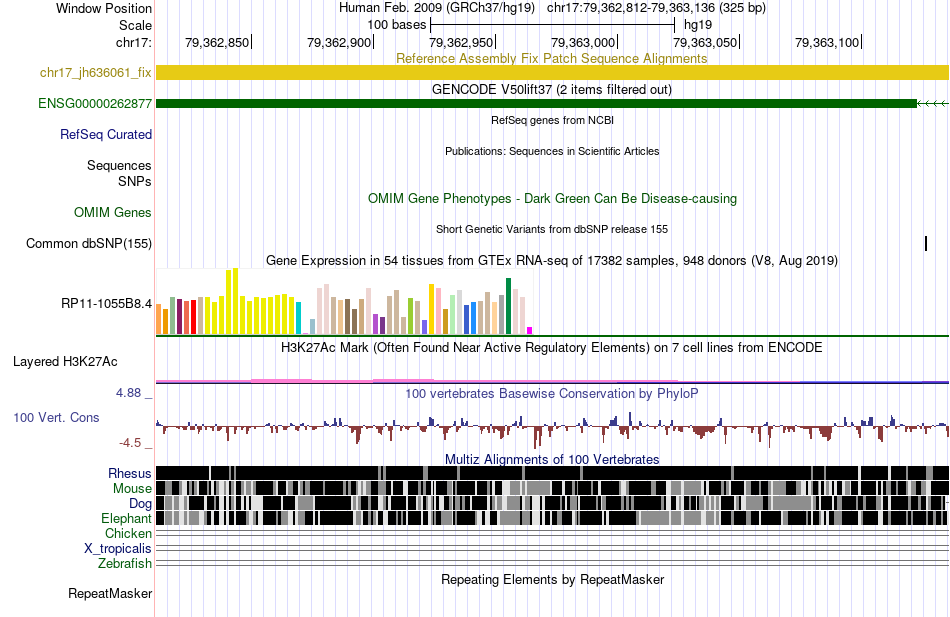
Task: Open the chr17_jh636061_fix track label
Action: (x=96, y=73)
